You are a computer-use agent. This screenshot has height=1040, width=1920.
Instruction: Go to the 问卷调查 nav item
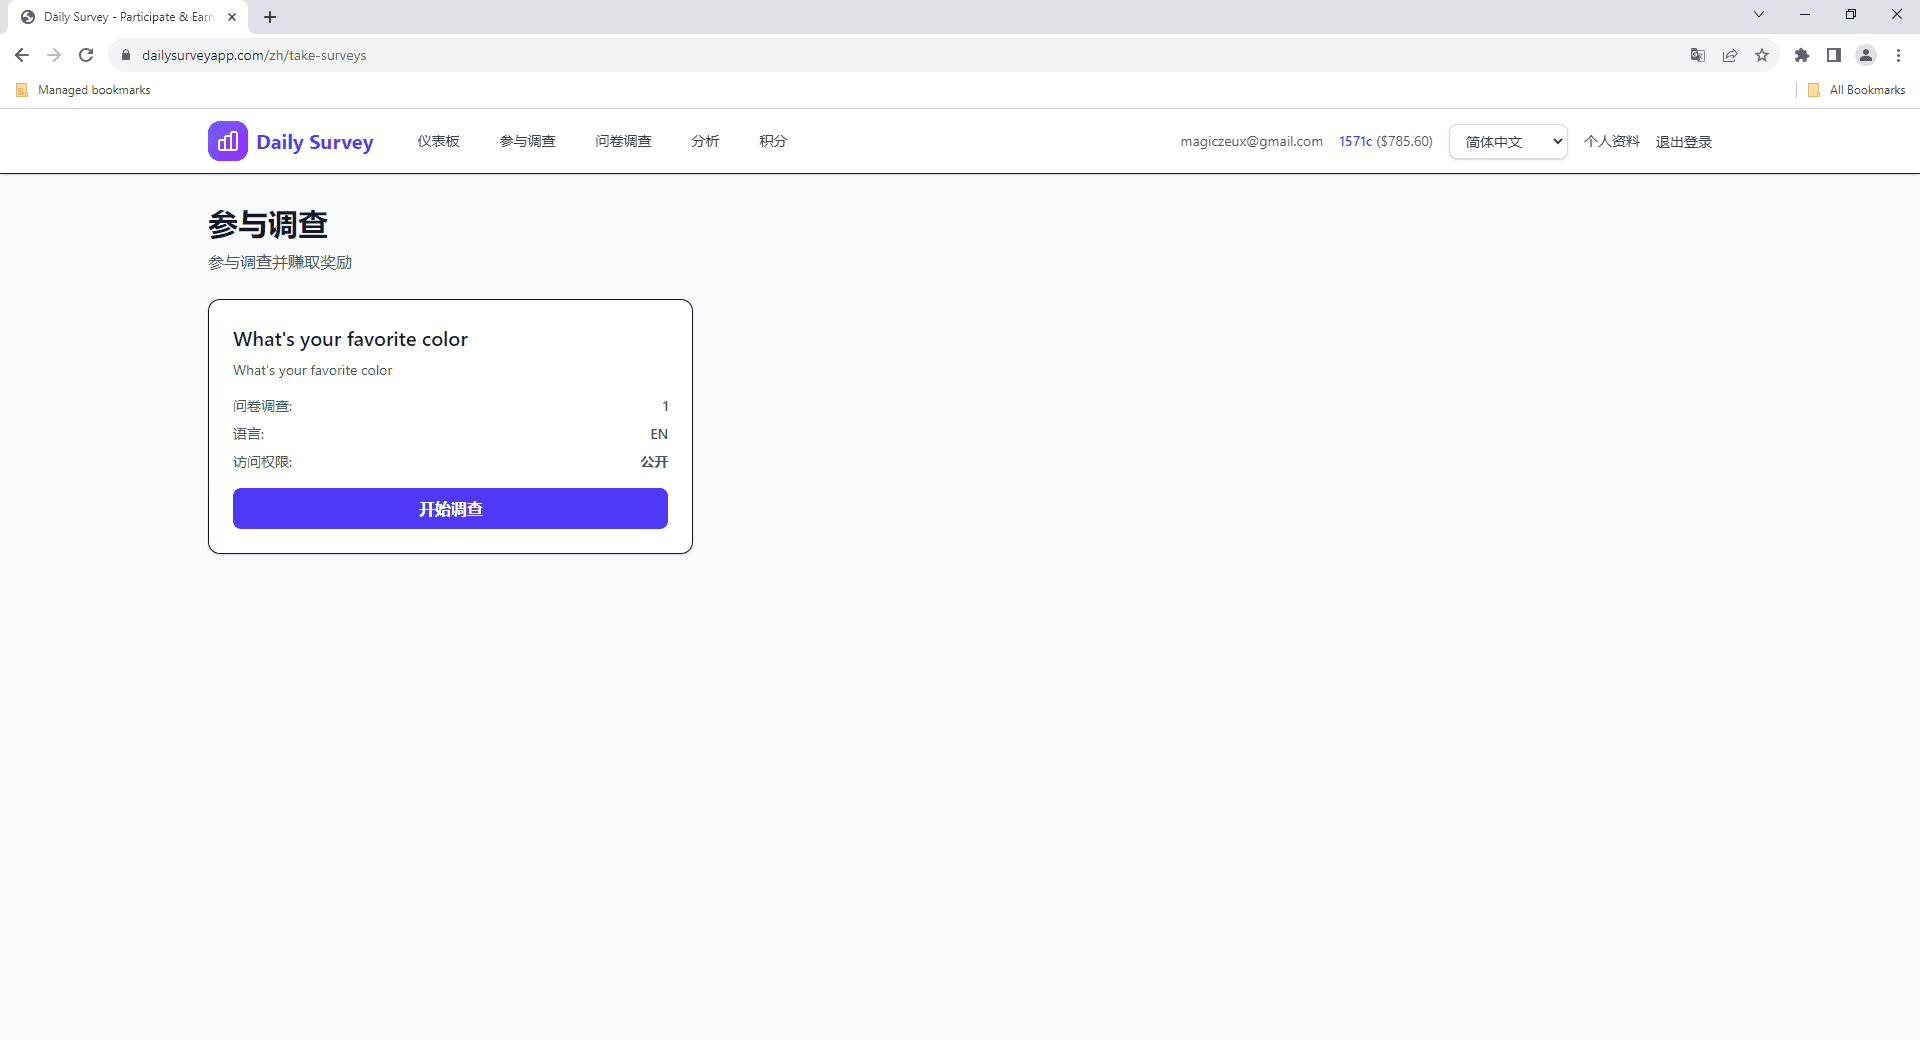coord(623,141)
